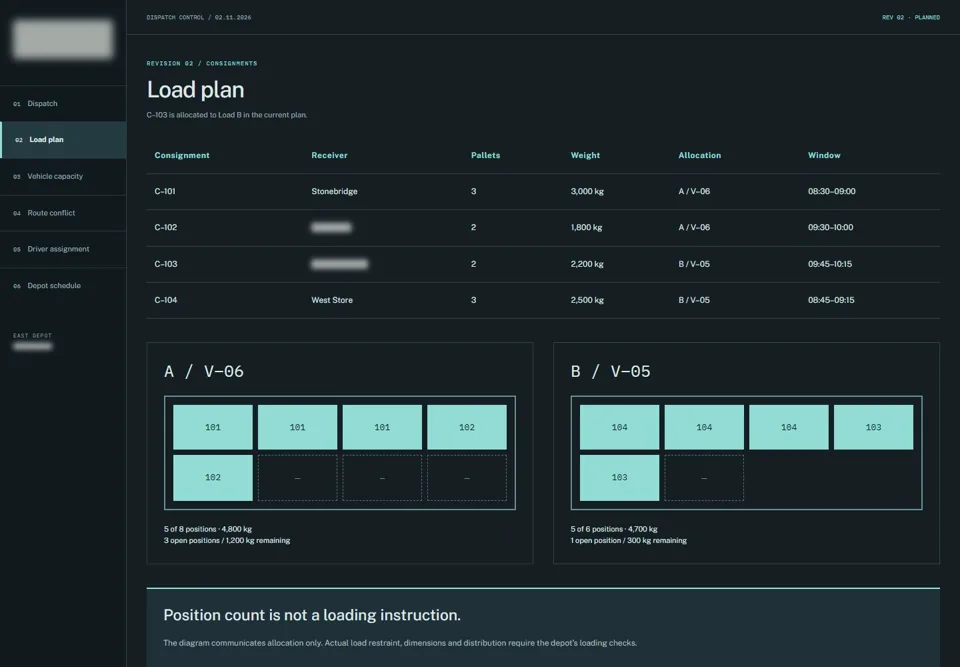
Task: Click the 08:30–09:00 window cell
Action: pyautogui.click(x=831, y=192)
